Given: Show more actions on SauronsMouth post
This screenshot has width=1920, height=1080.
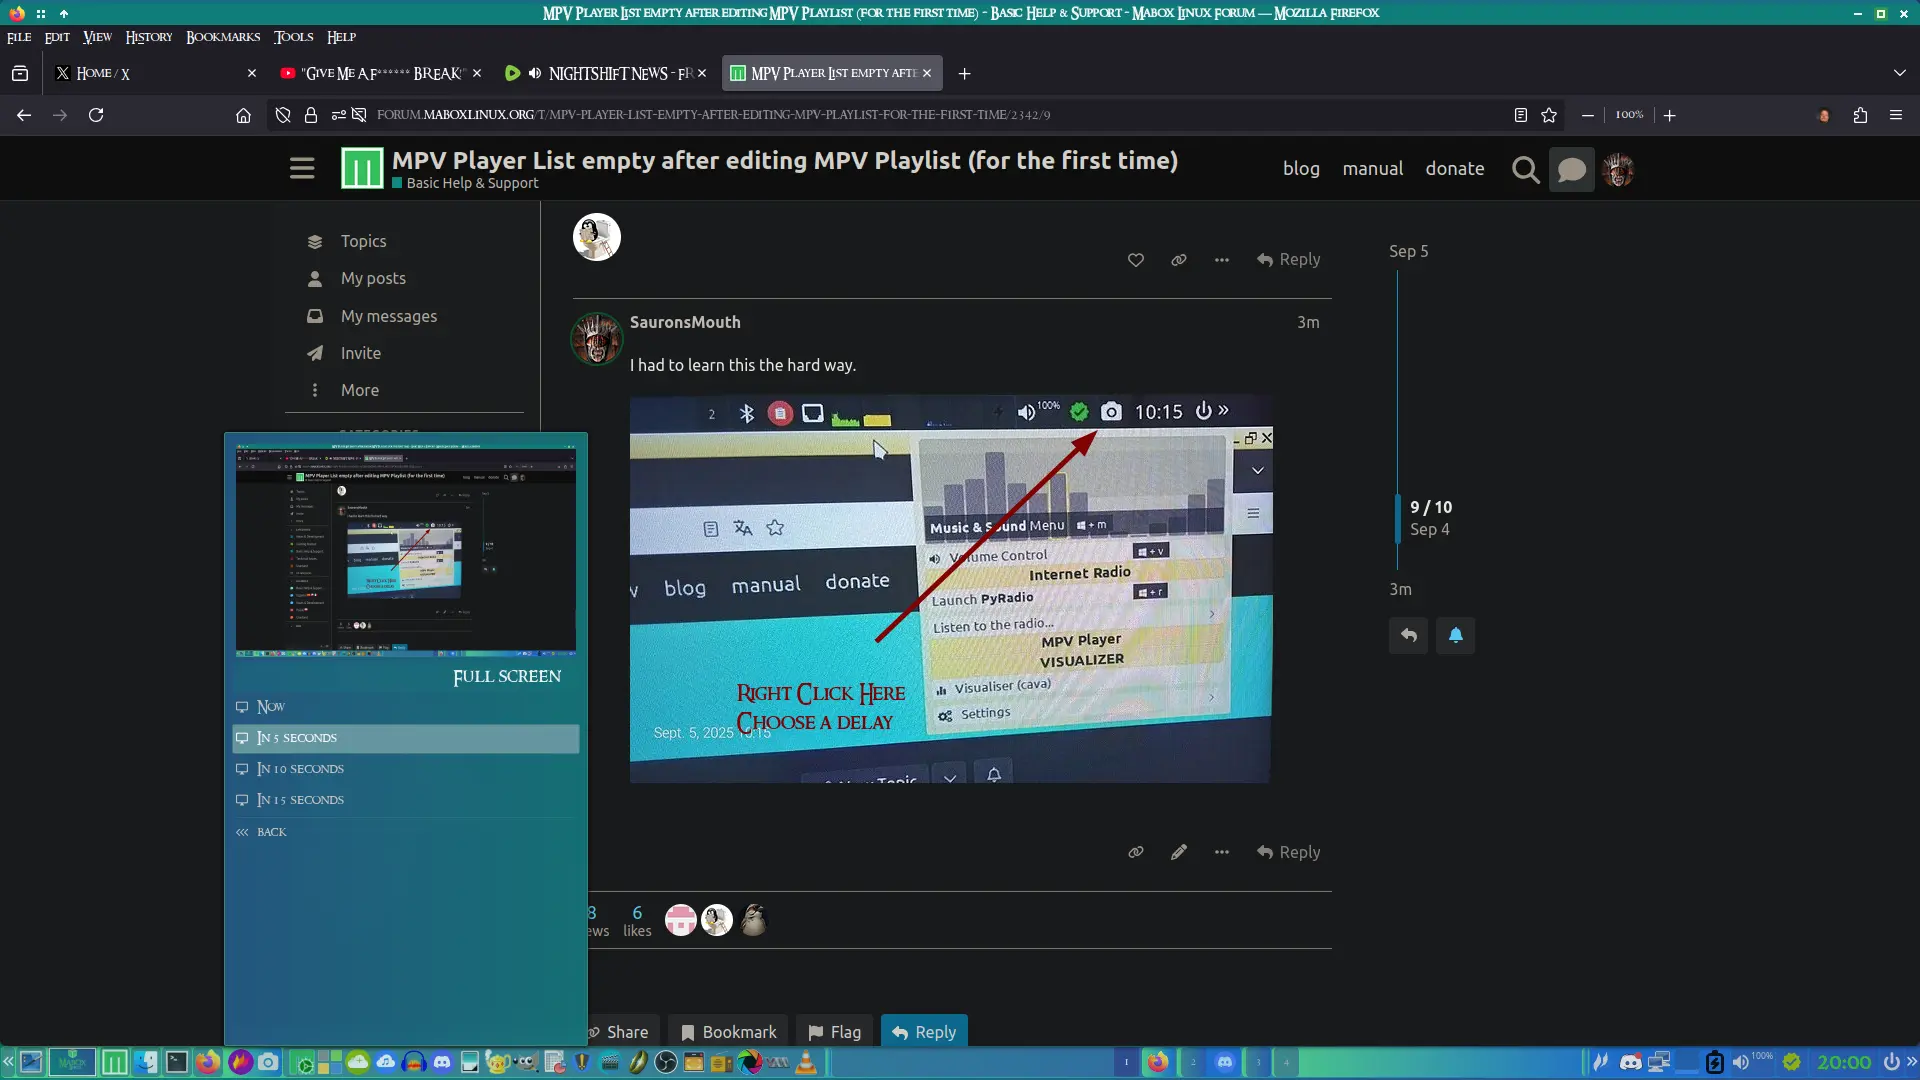Looking at the screenshot, I should point(1222,852).
